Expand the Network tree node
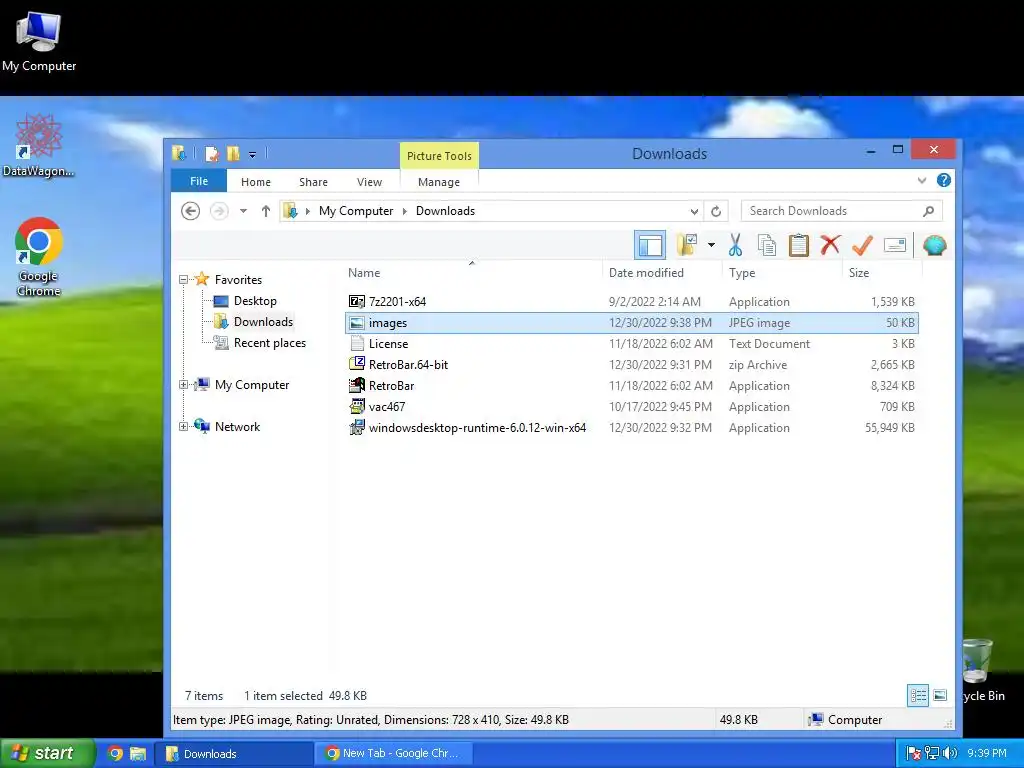This screenshot has height=768, width=1024. (x=184, y=426)
